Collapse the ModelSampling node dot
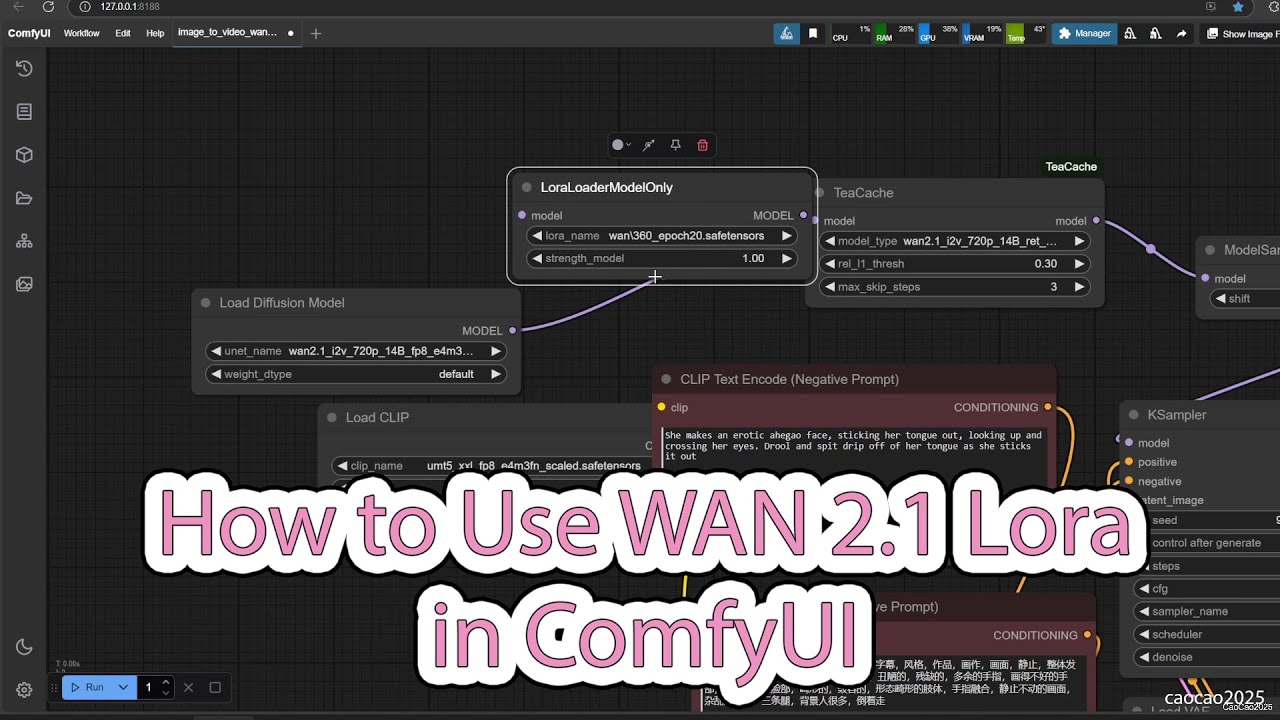This screenshot has width=1280, height=720. [x=1211, y=250]
